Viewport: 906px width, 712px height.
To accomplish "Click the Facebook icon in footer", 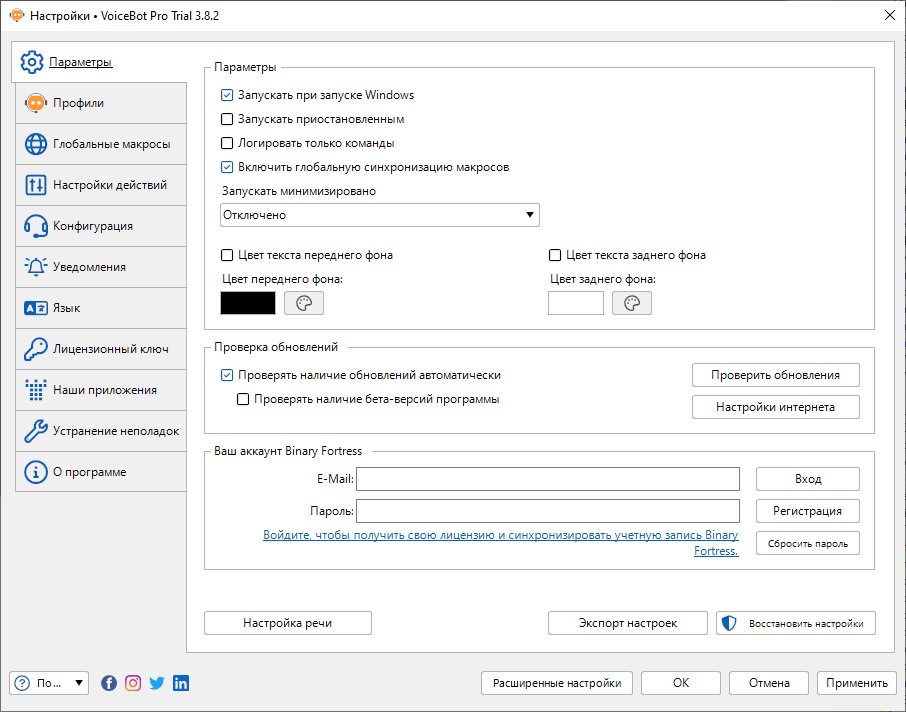I will pyautogui.click(x=109, y=683).
